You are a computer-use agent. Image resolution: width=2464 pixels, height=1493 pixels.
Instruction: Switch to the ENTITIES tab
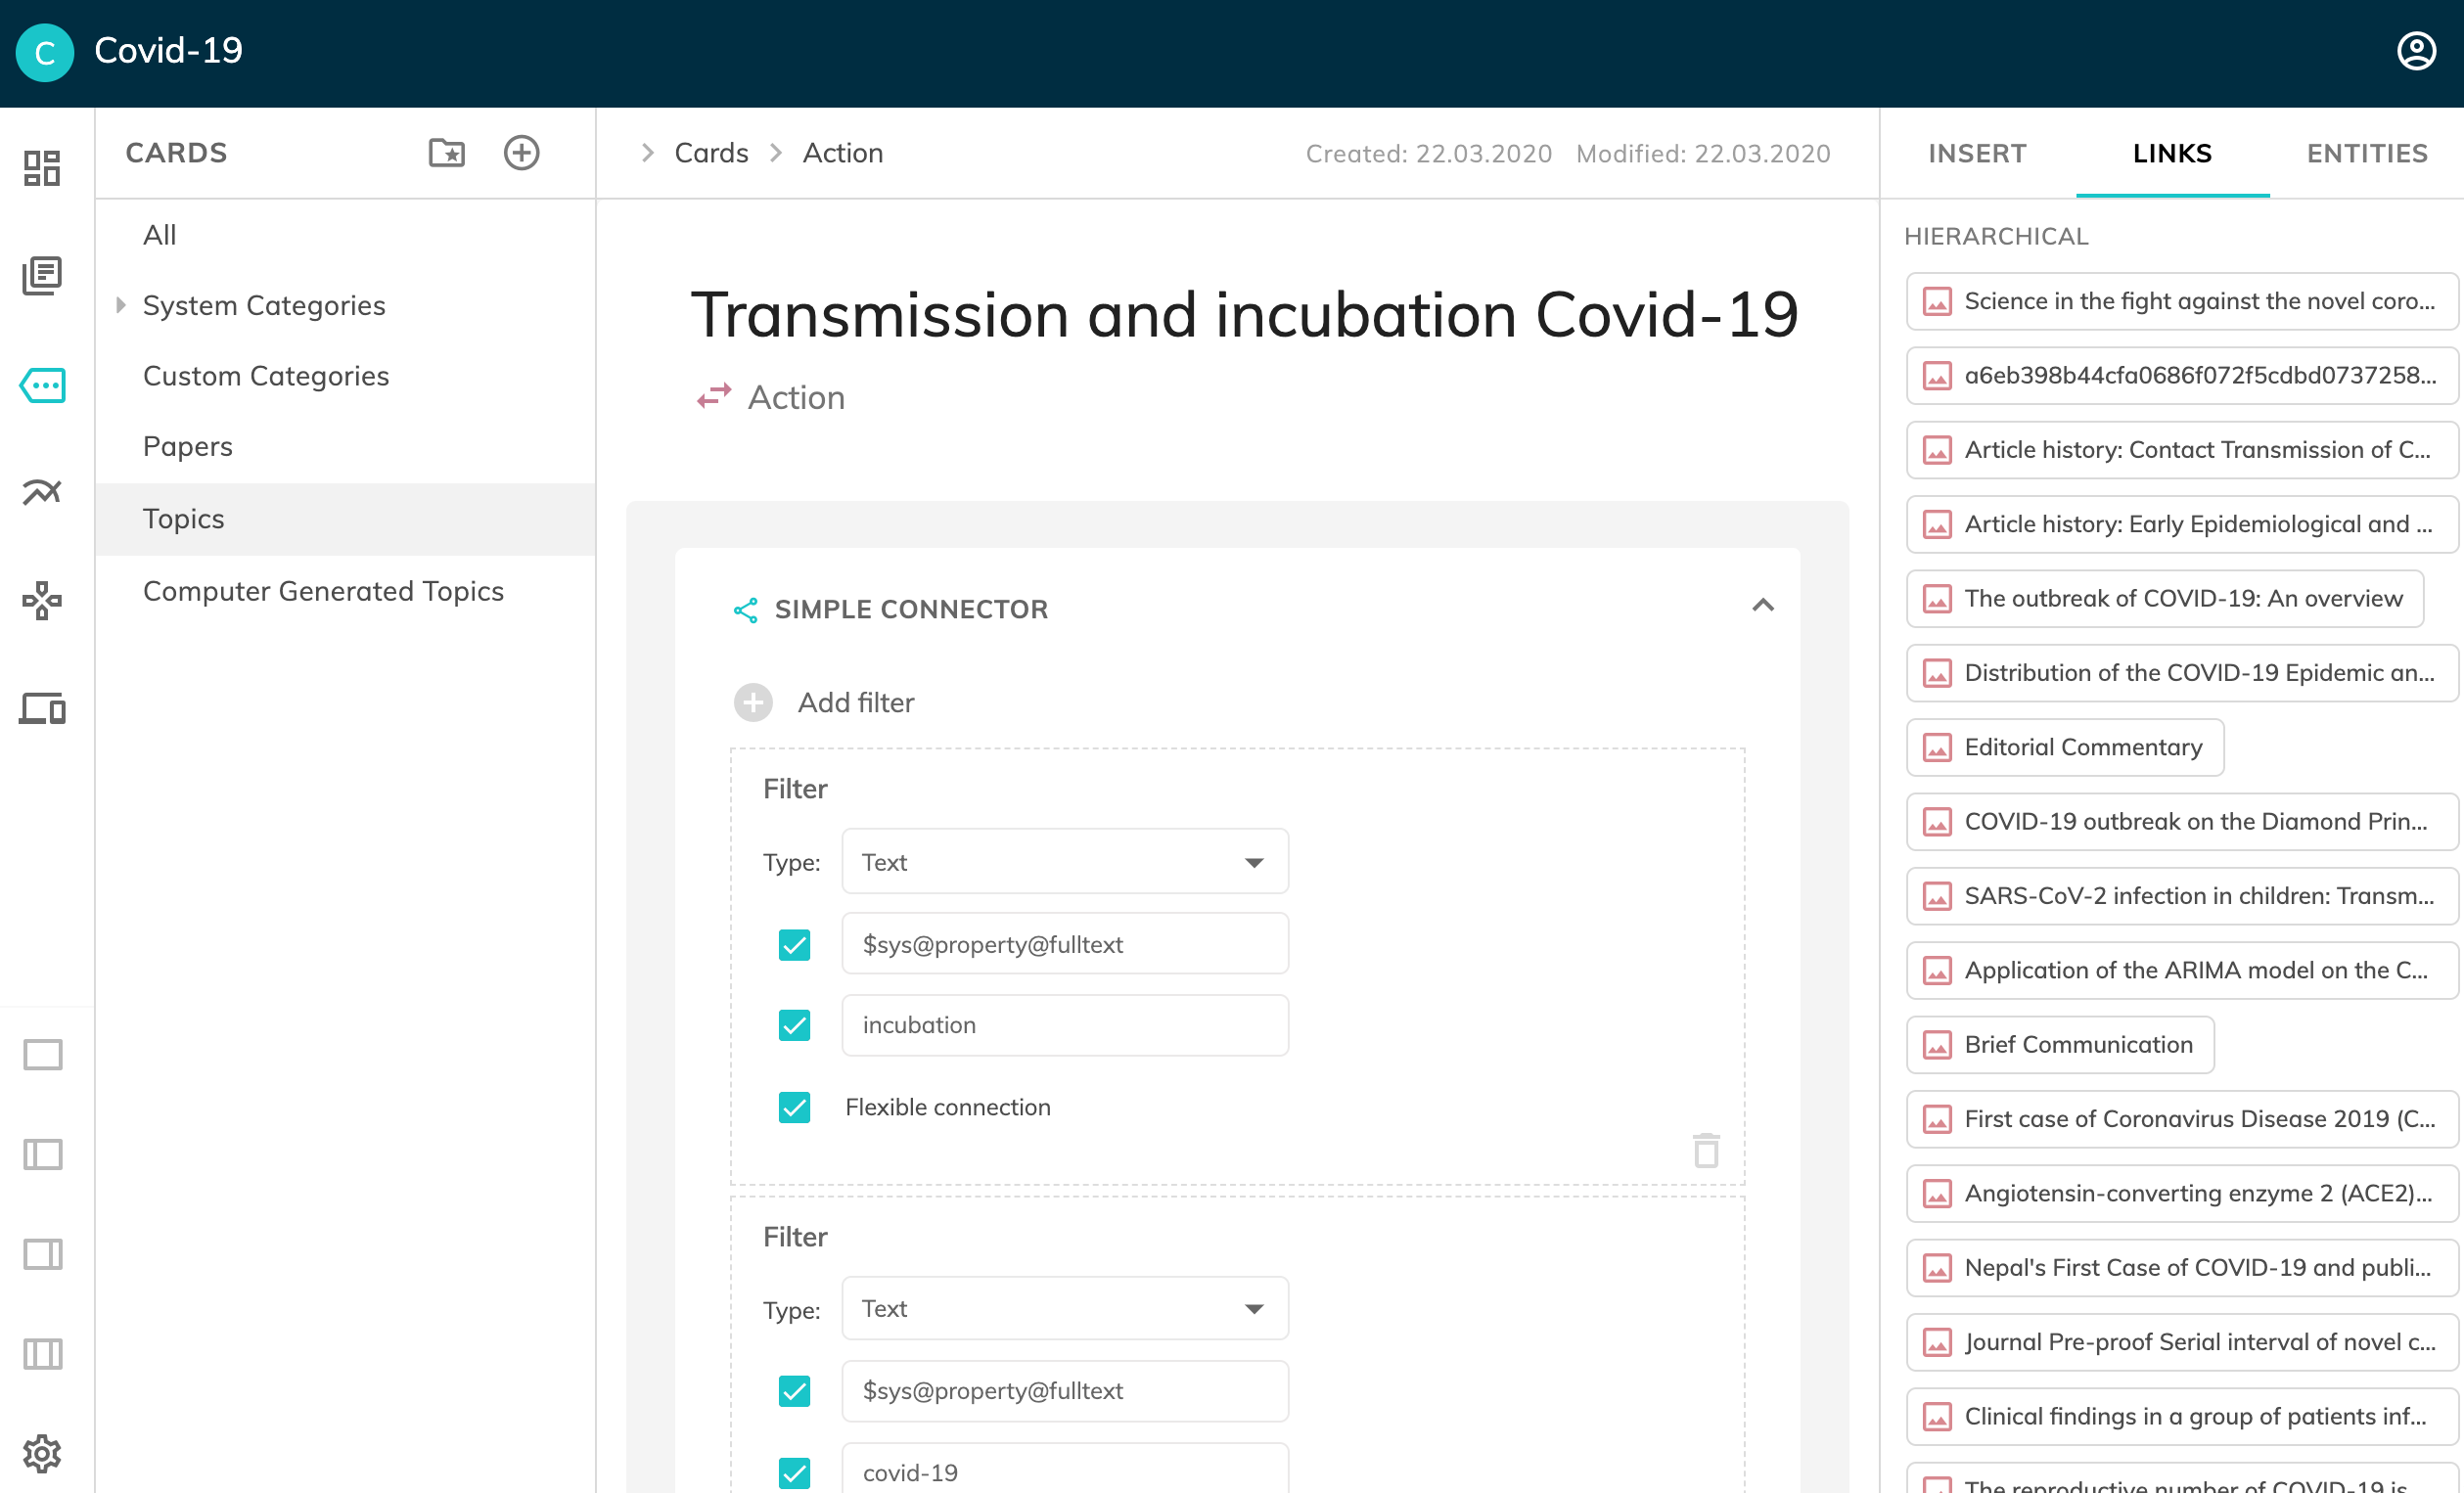pos(2366,153)
